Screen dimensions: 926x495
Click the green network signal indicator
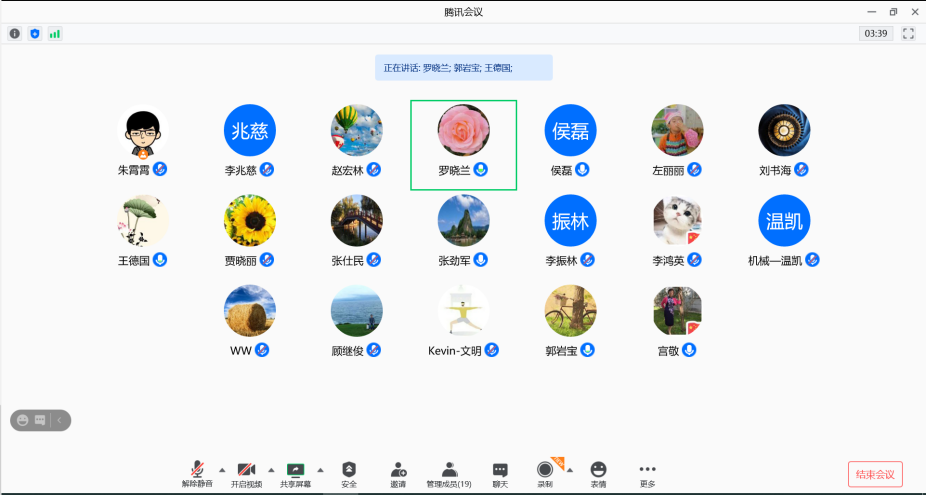click(54, 33)
